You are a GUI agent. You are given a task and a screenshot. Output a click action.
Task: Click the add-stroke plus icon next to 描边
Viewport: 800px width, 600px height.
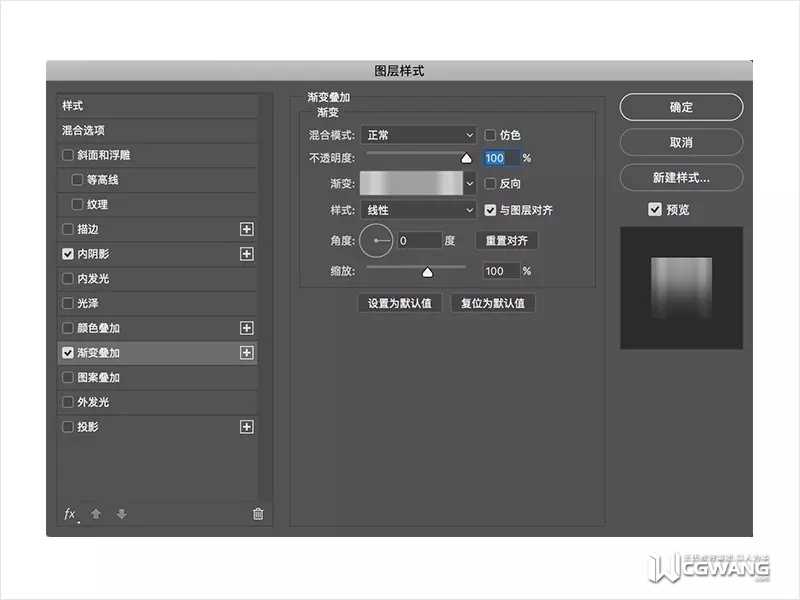click(246, 229)
